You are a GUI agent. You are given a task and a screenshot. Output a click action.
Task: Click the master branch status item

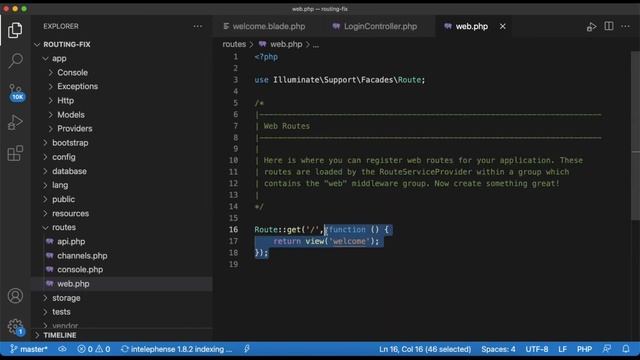click(x=29, y=349)
